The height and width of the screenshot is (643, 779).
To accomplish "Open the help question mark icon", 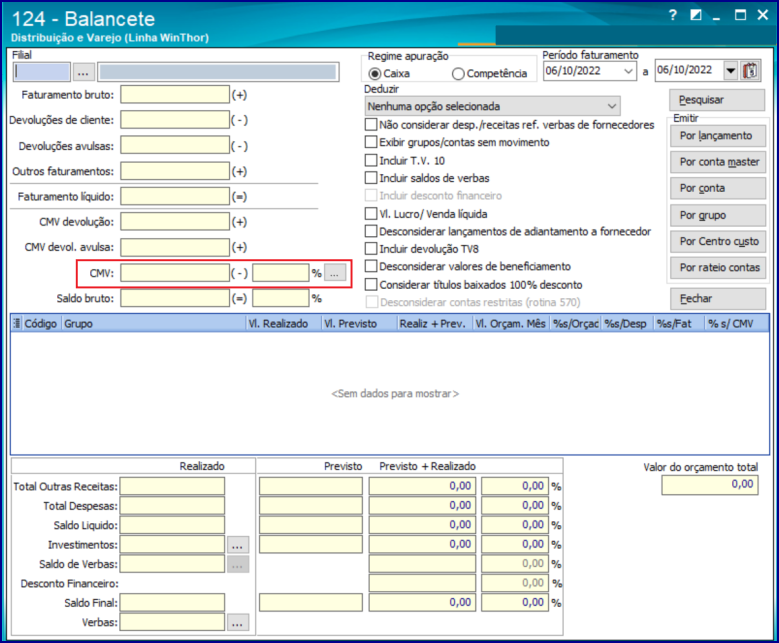I will click(x=673, y=15).
